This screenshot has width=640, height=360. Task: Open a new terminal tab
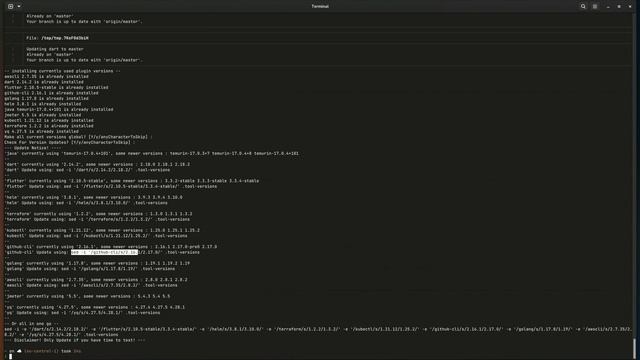coord(11,7)
